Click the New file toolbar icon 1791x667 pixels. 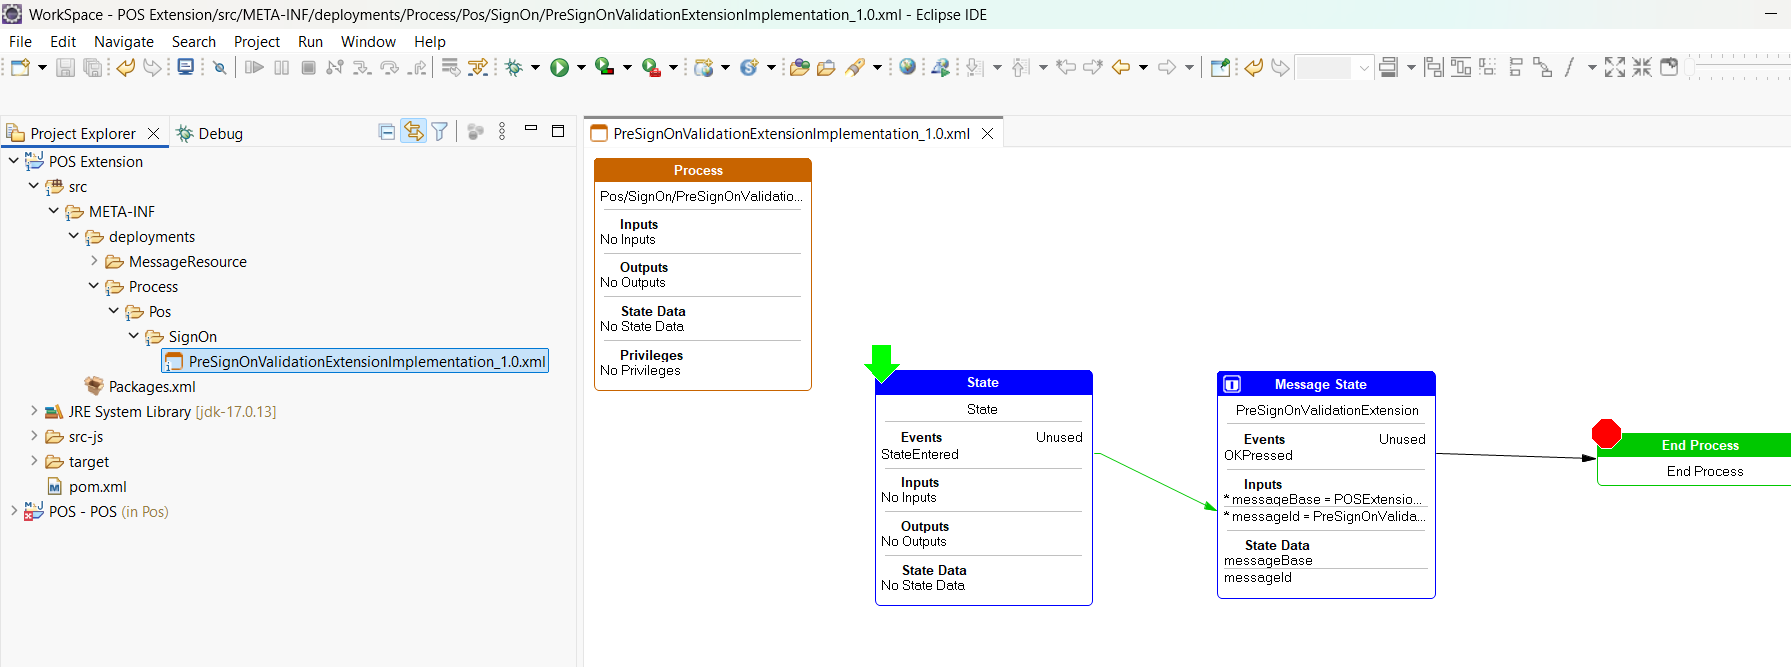tap(20, 67)
